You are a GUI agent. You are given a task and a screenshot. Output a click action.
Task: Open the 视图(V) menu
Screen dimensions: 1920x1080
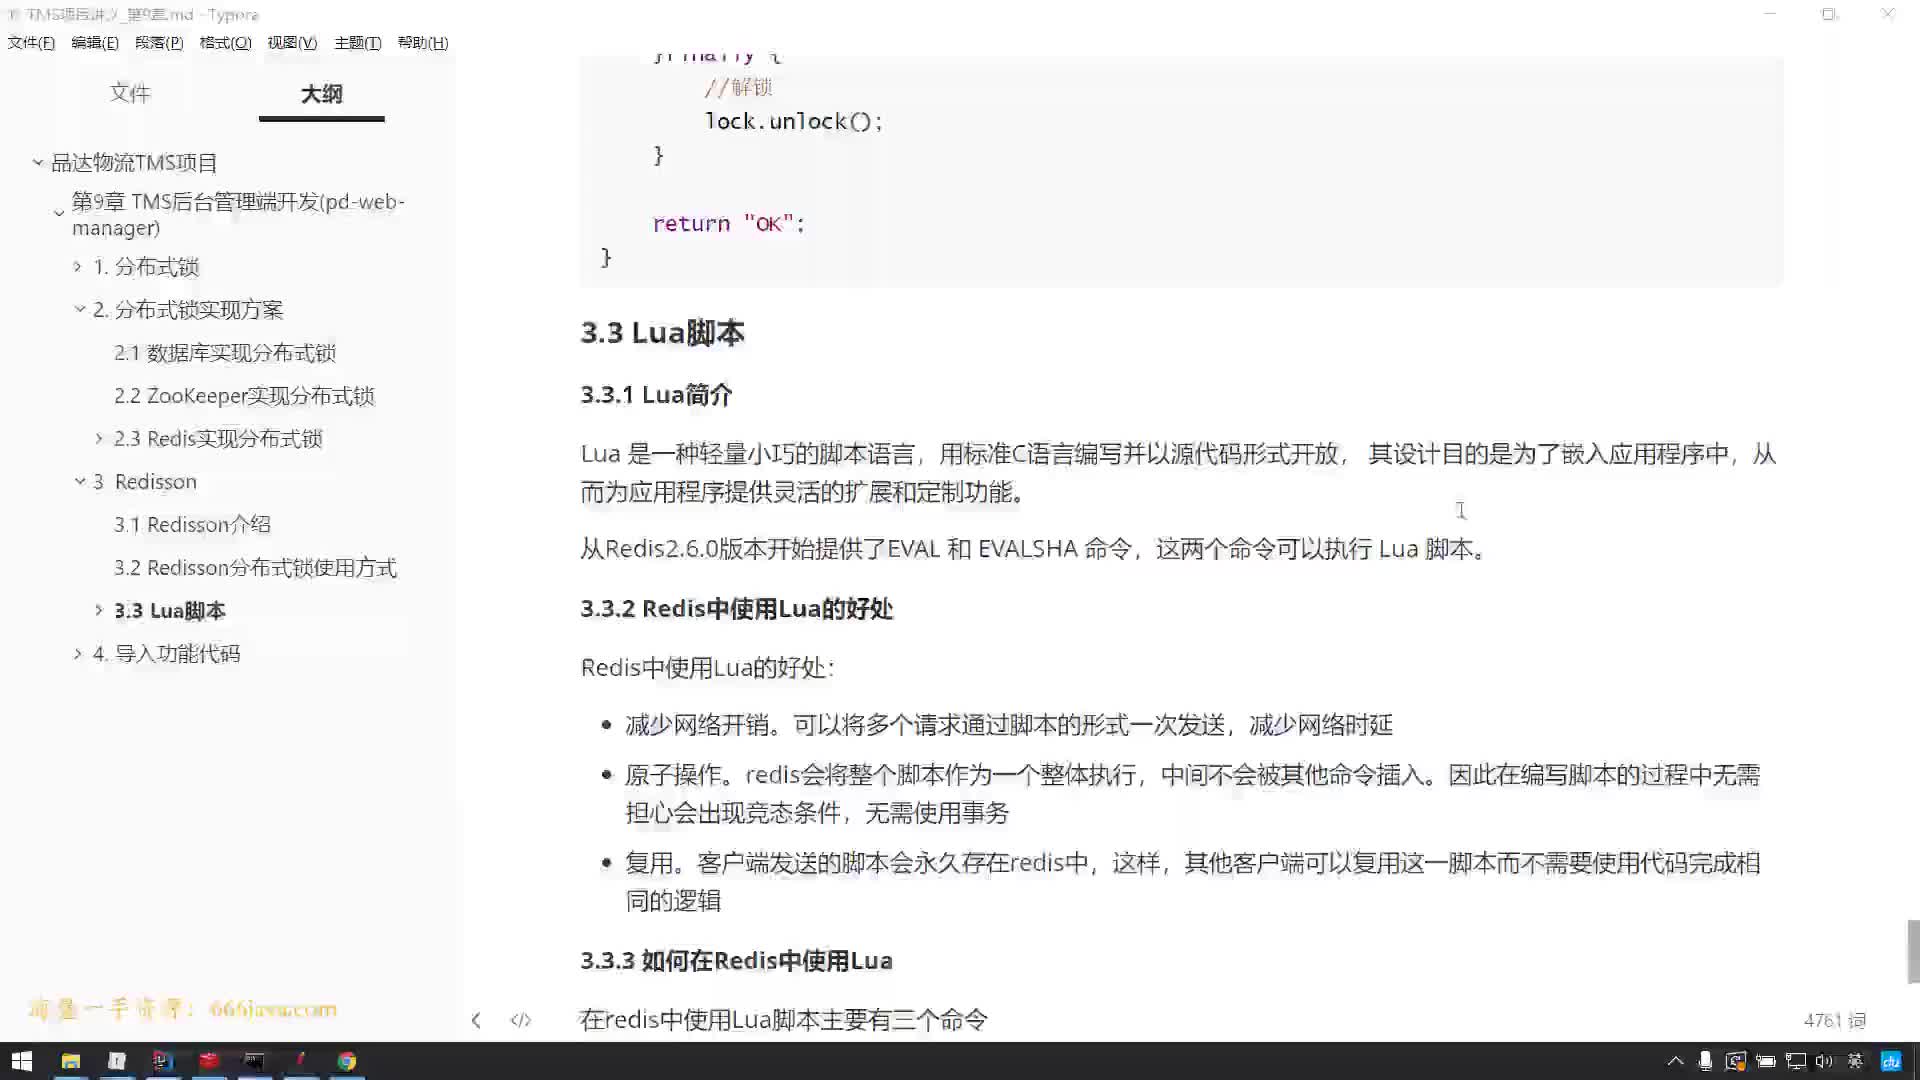pyautogui.click(x=292, y=43)
